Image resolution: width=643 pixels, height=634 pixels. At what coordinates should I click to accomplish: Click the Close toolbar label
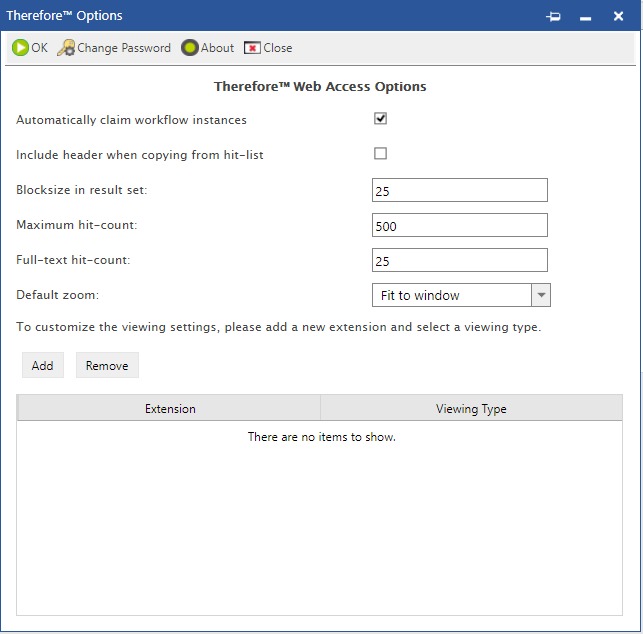tap(278, 48)
